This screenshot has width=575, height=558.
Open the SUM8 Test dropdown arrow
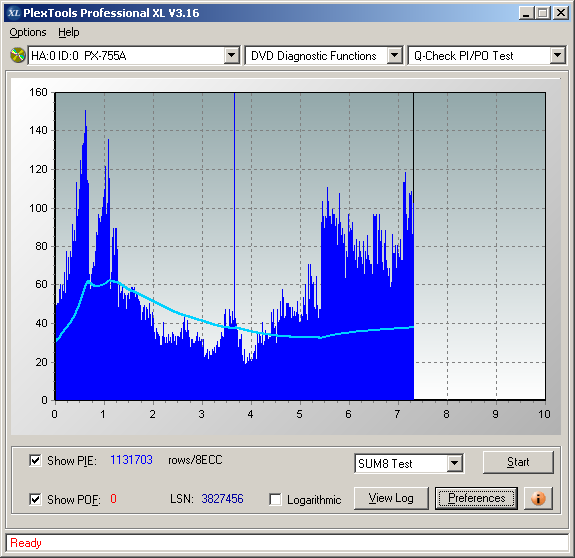[x=454, y=463]
